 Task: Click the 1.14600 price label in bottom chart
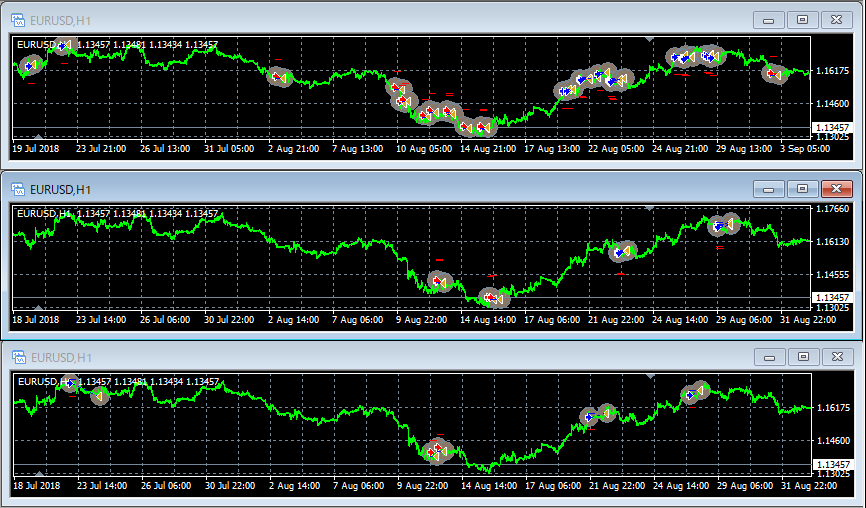pos(833,441)
